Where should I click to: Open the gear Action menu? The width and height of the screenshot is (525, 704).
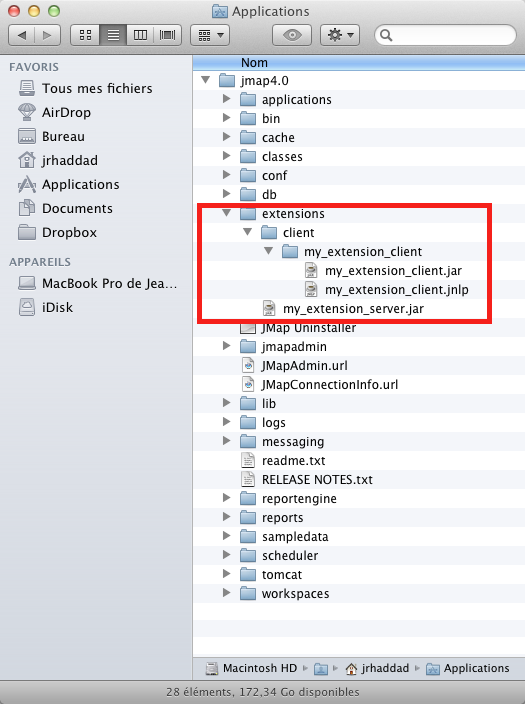click(340, 35)
